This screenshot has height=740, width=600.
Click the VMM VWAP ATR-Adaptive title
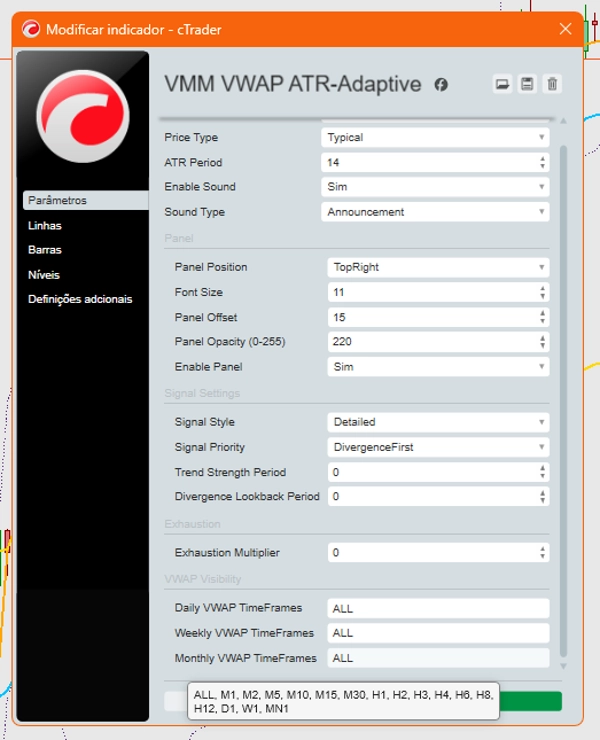click(293, 84)
